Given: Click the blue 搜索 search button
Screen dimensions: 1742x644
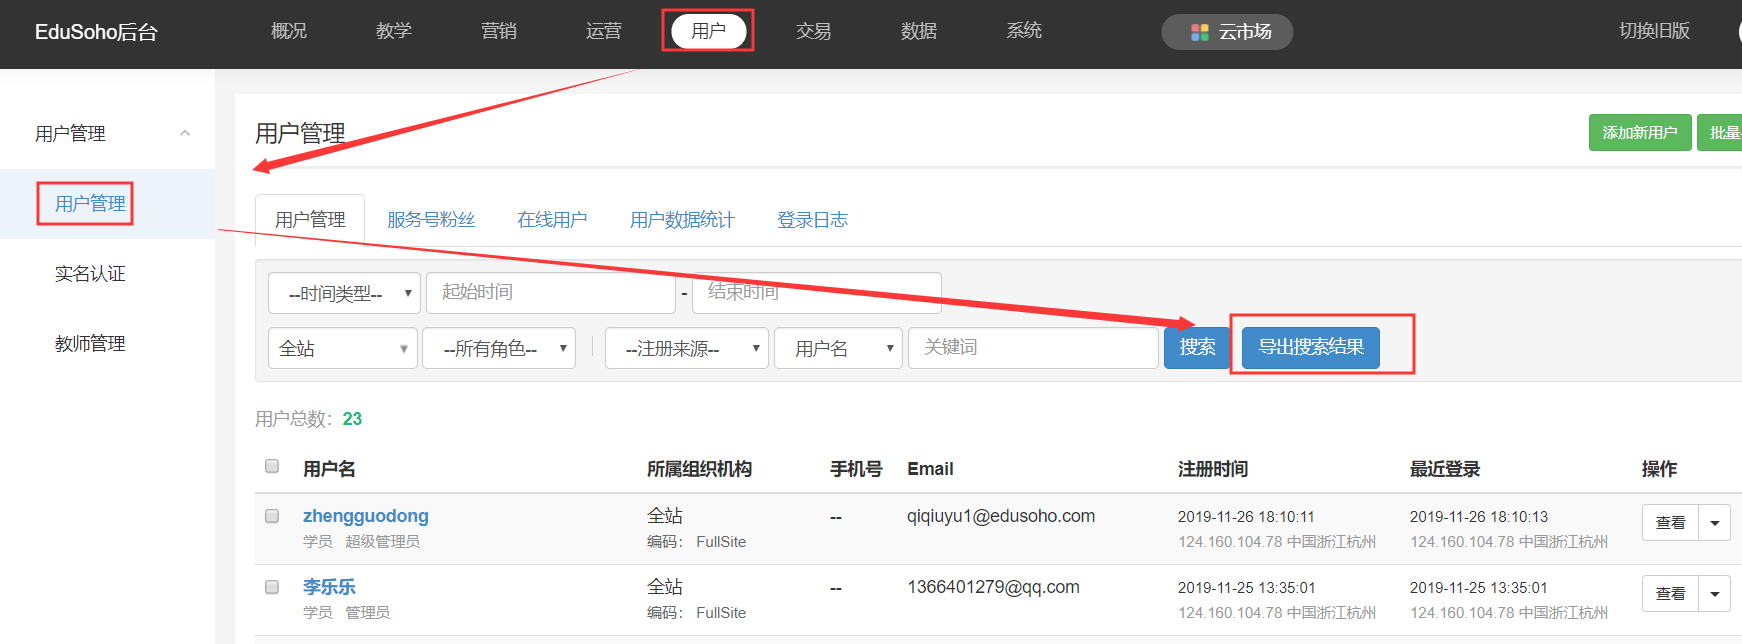Looking at the screenshot, I should (x=1196, y=348).
